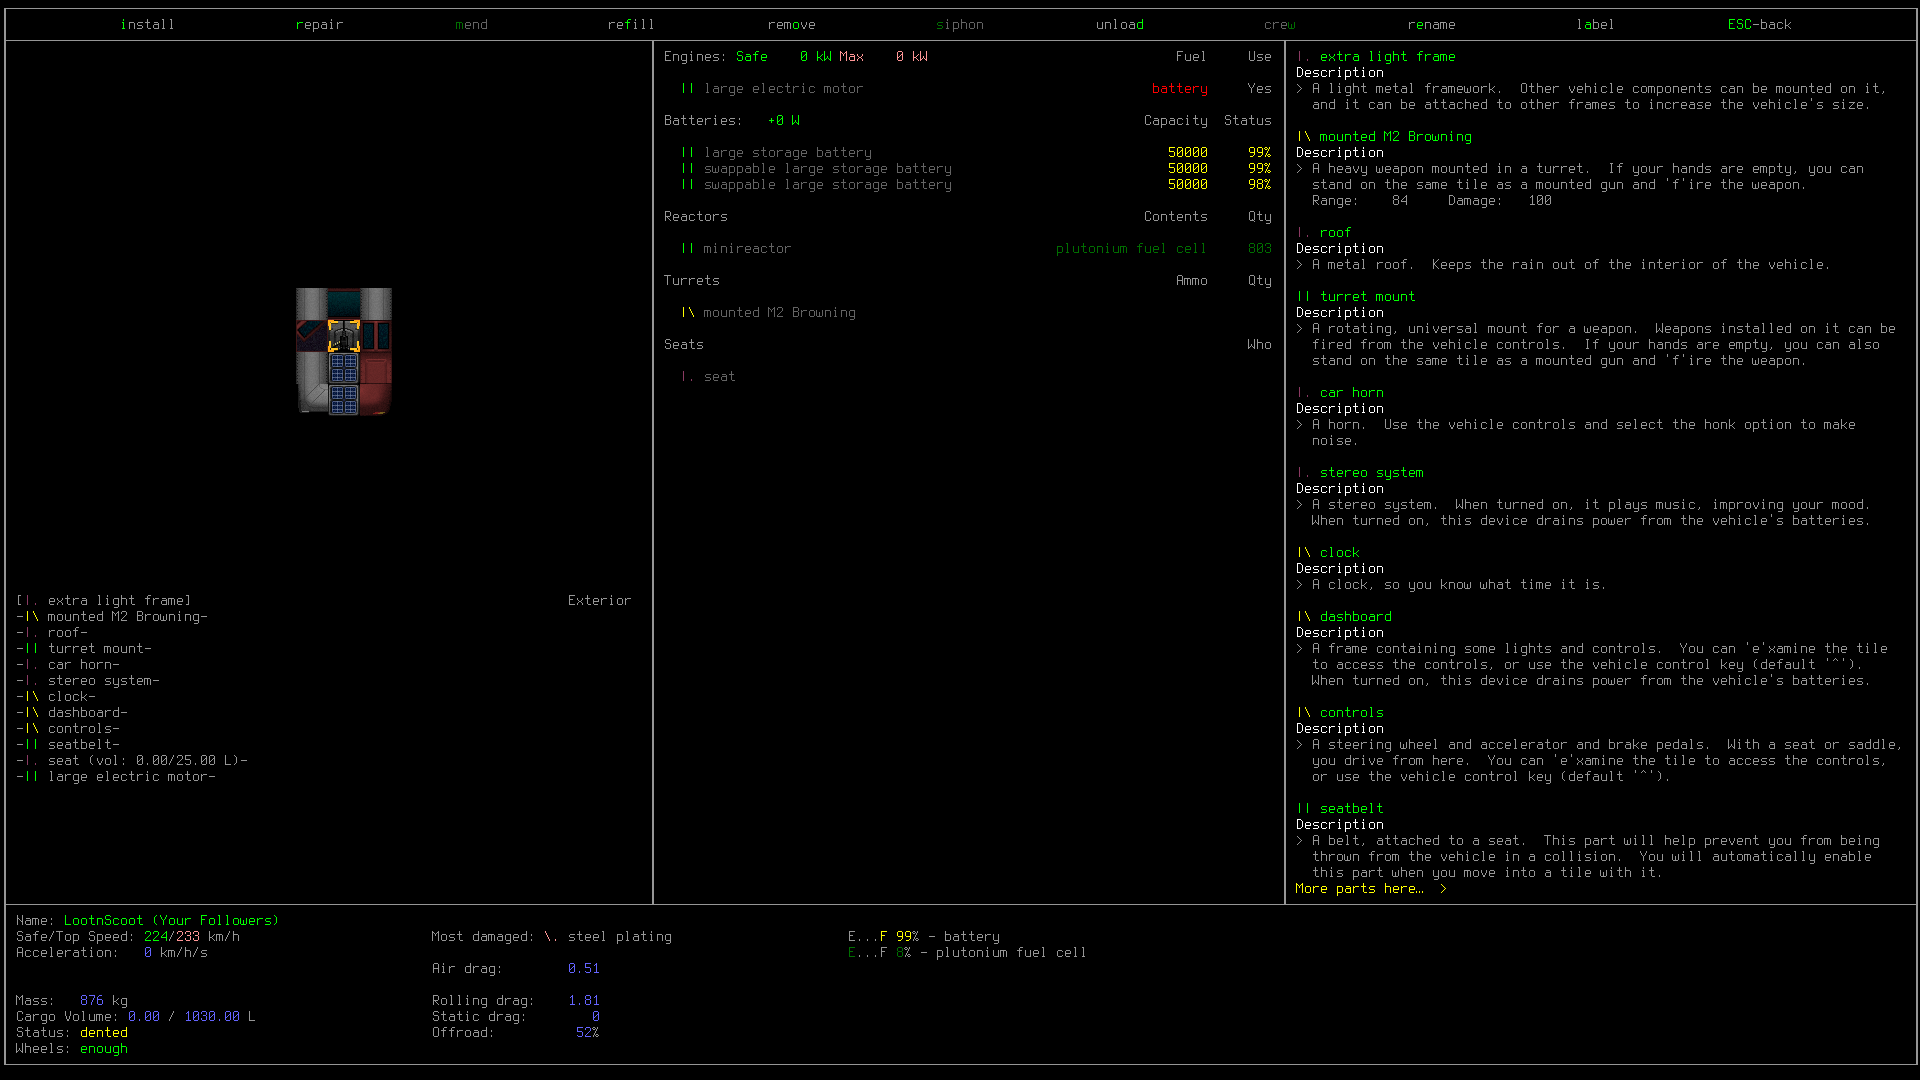
Task: Select the repair action
Action: pyautogui.click(x=319, y=25)
